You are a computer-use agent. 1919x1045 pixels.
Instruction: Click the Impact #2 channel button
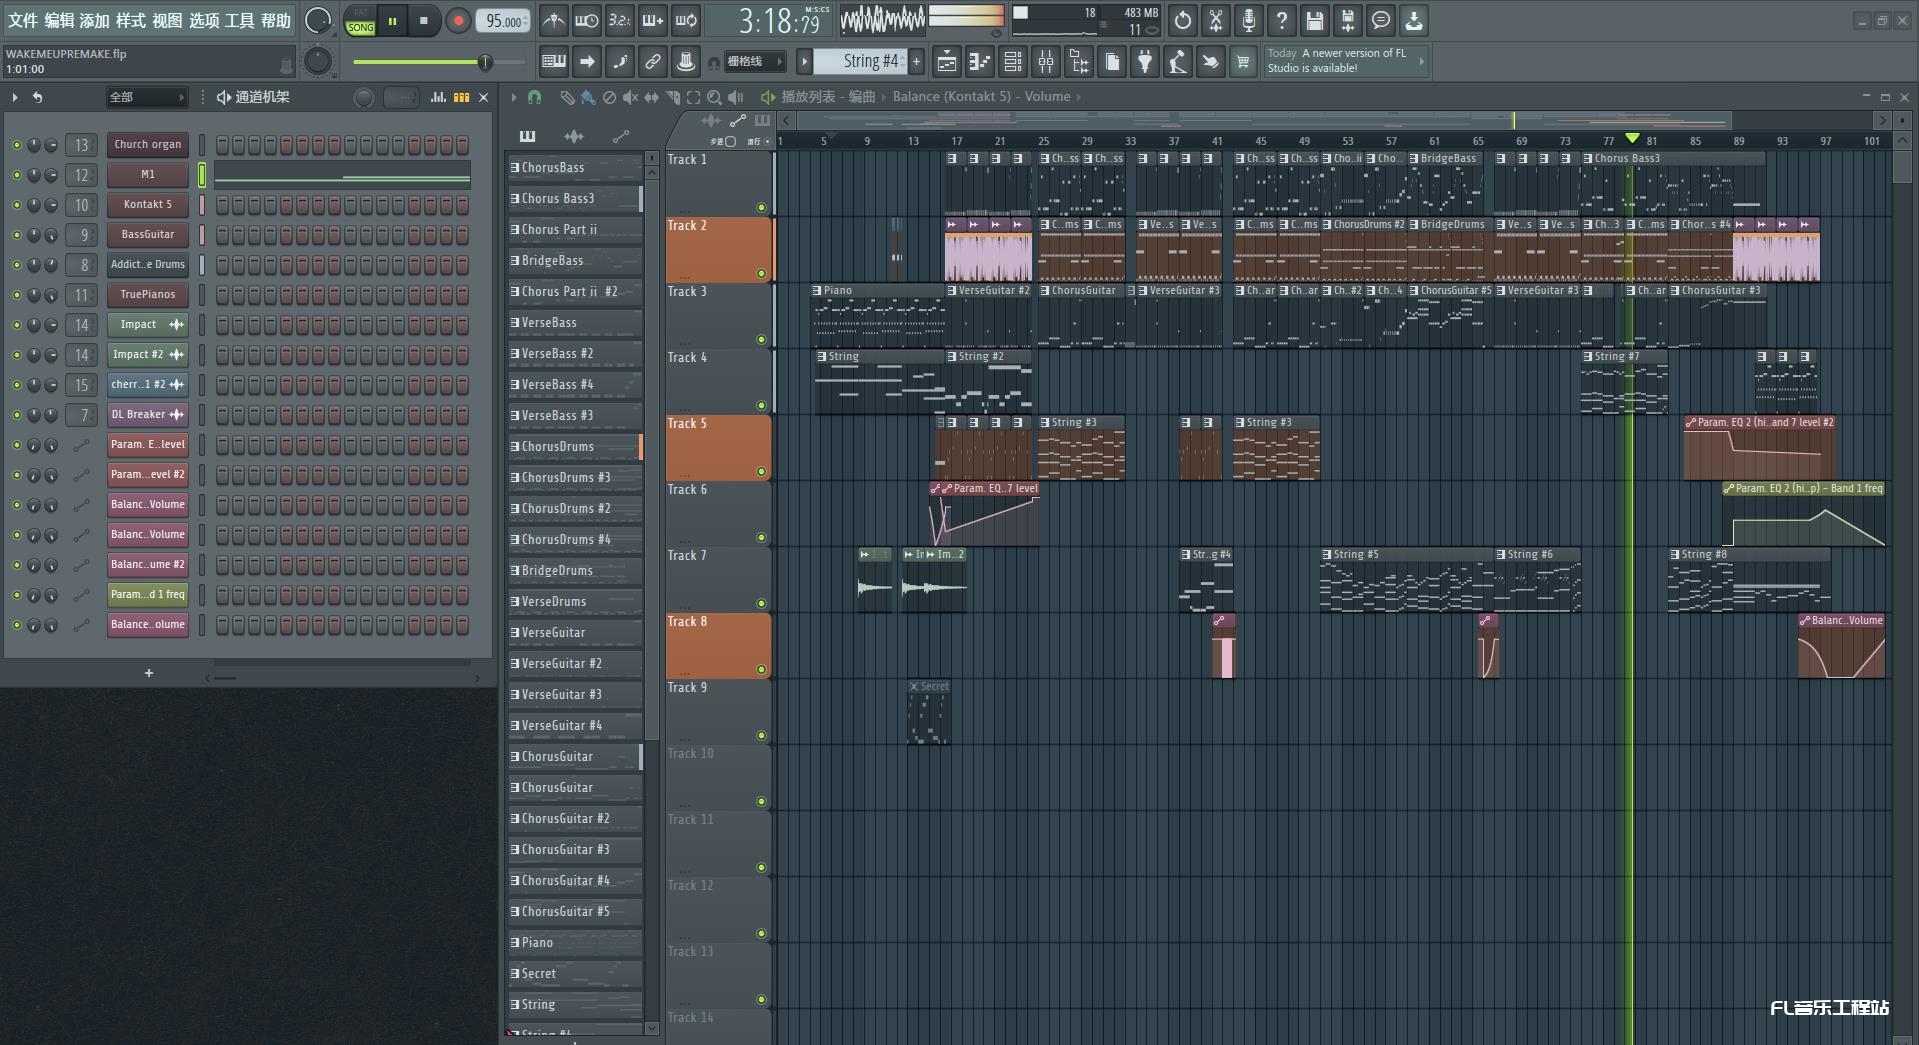pos(148,354)
